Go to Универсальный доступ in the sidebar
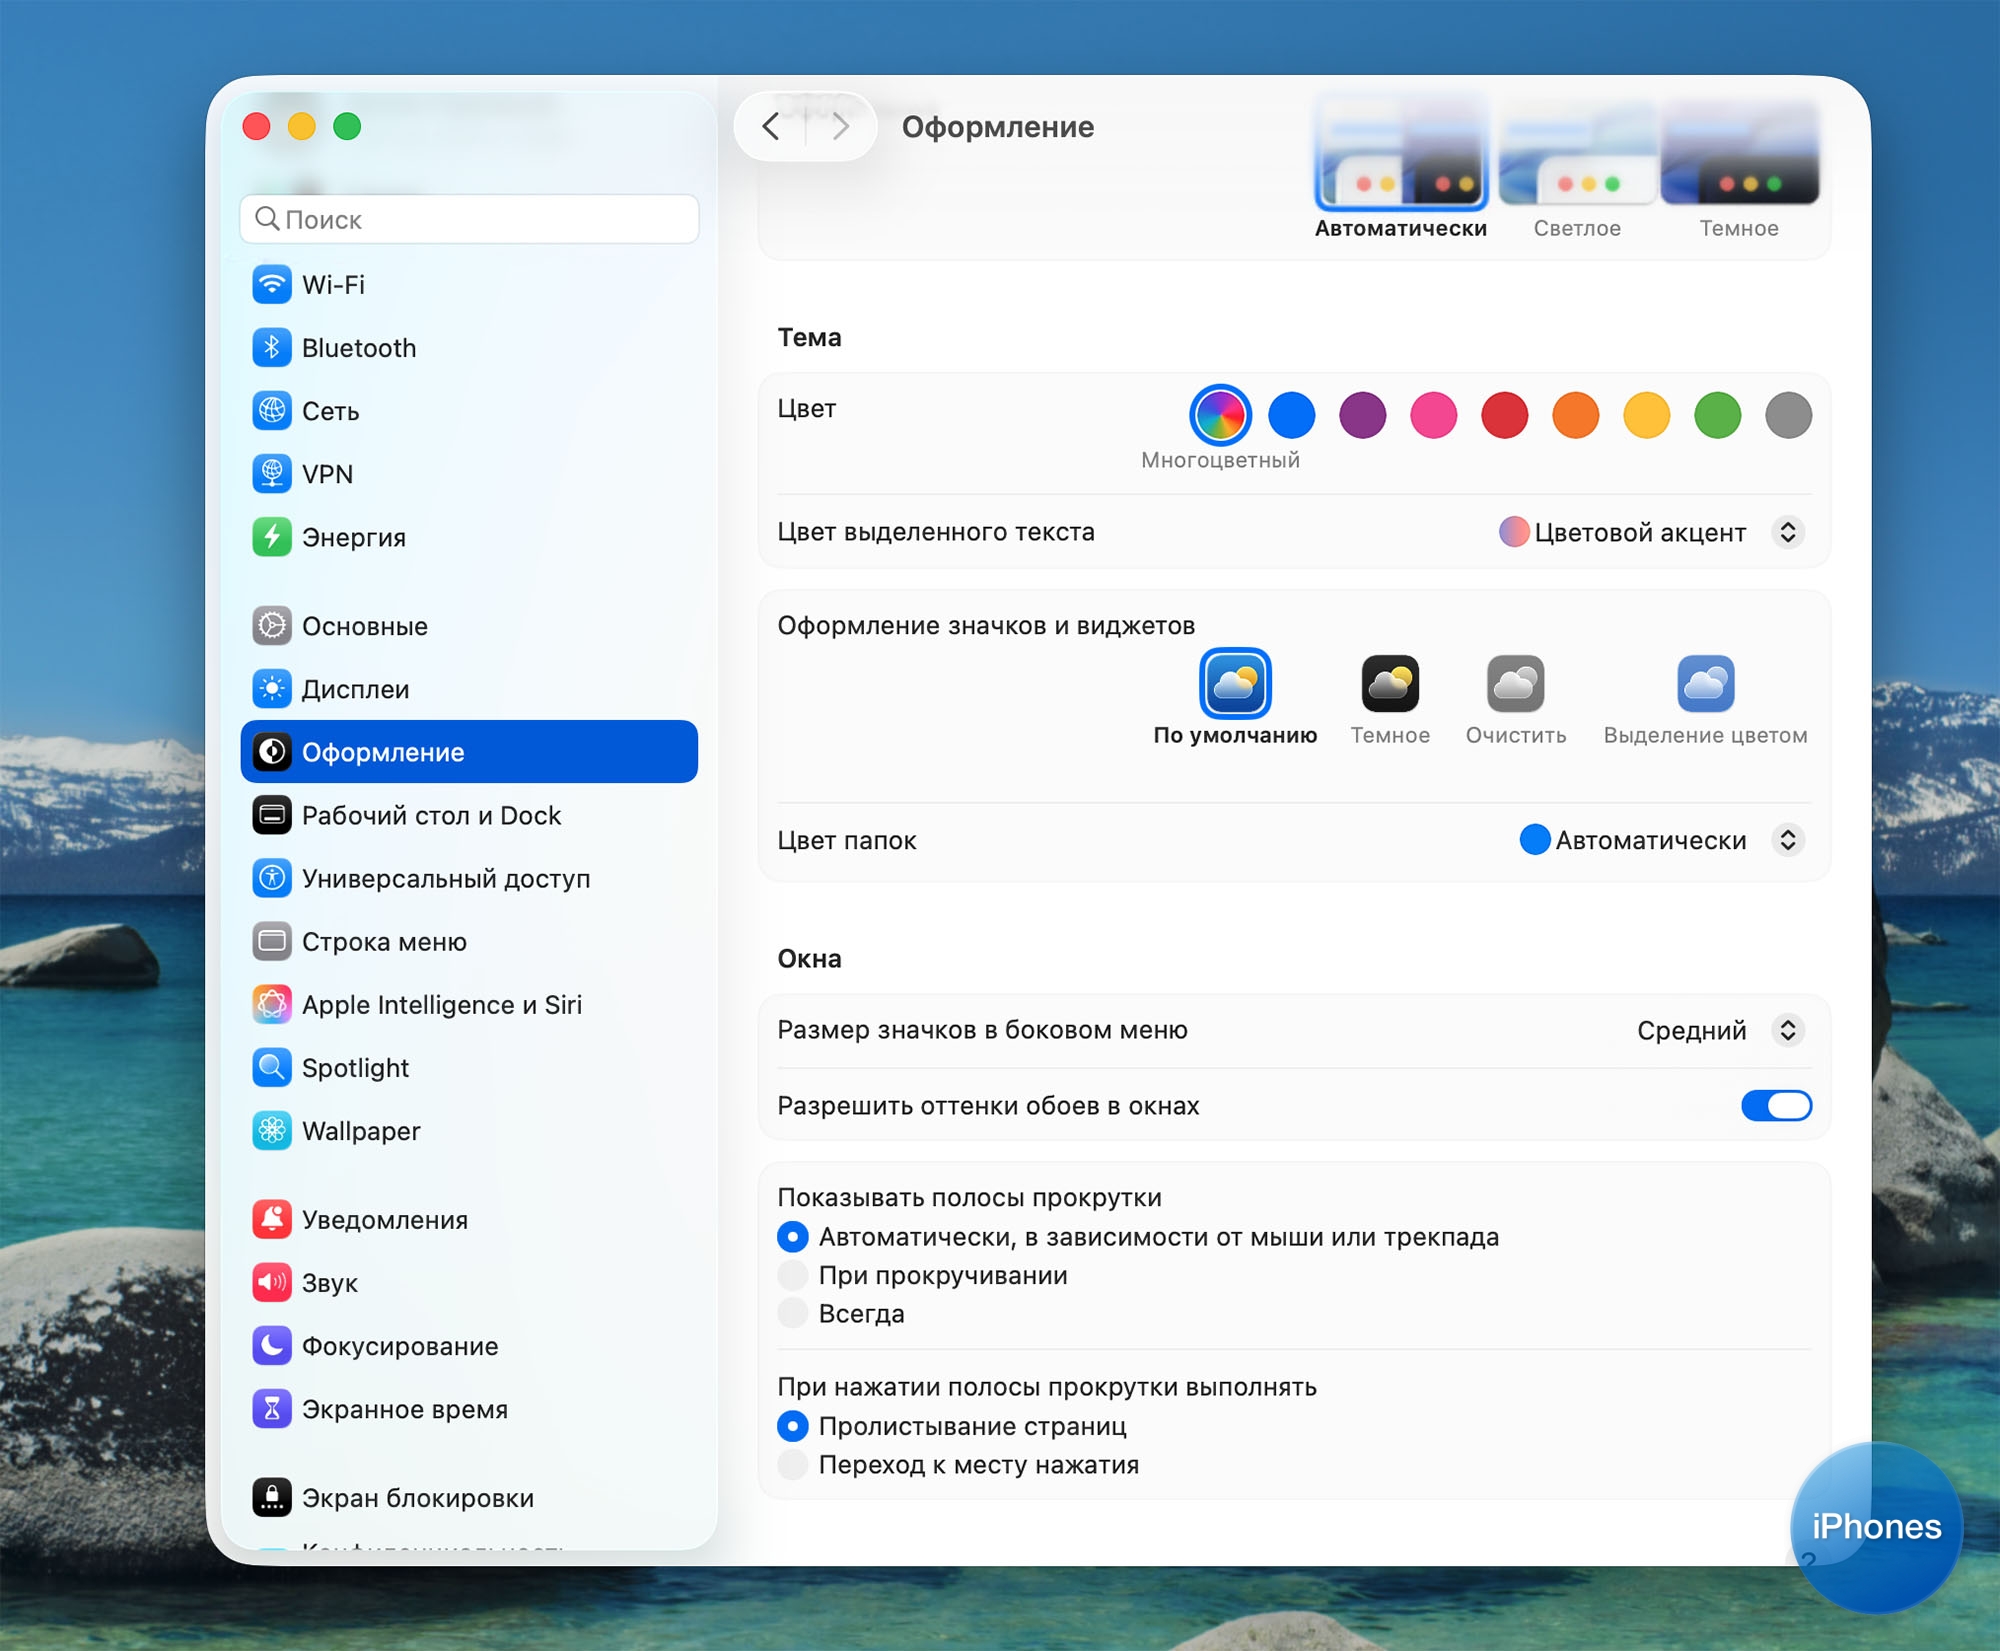2000x1651 pixels. [446, 879]
